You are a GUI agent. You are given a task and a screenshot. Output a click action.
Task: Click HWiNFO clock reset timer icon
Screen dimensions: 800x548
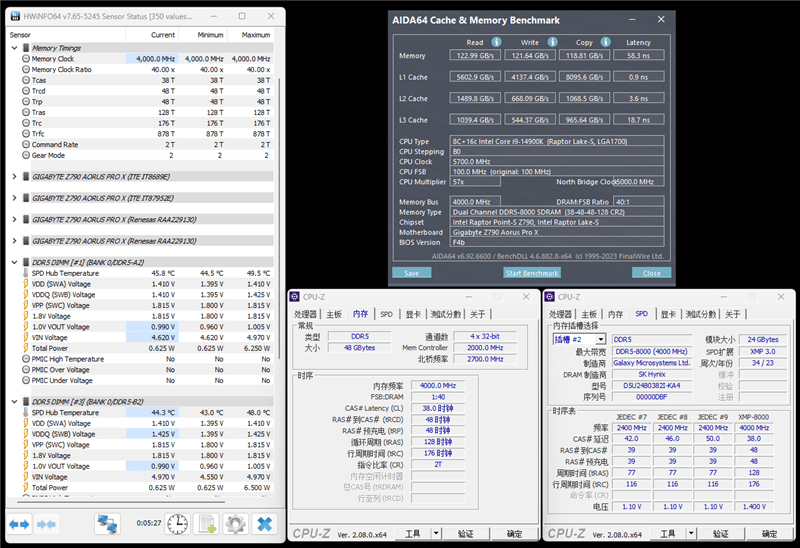click(x=178, y=524)
